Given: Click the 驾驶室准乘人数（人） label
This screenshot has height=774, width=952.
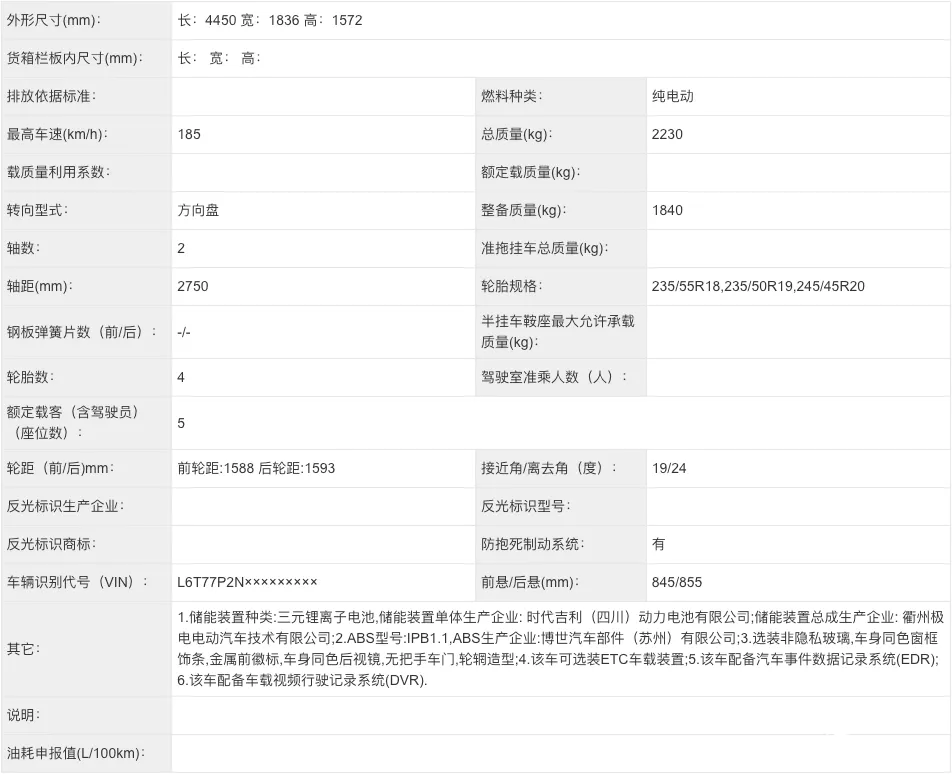Looking at the screenshot, I should (554, 378).
